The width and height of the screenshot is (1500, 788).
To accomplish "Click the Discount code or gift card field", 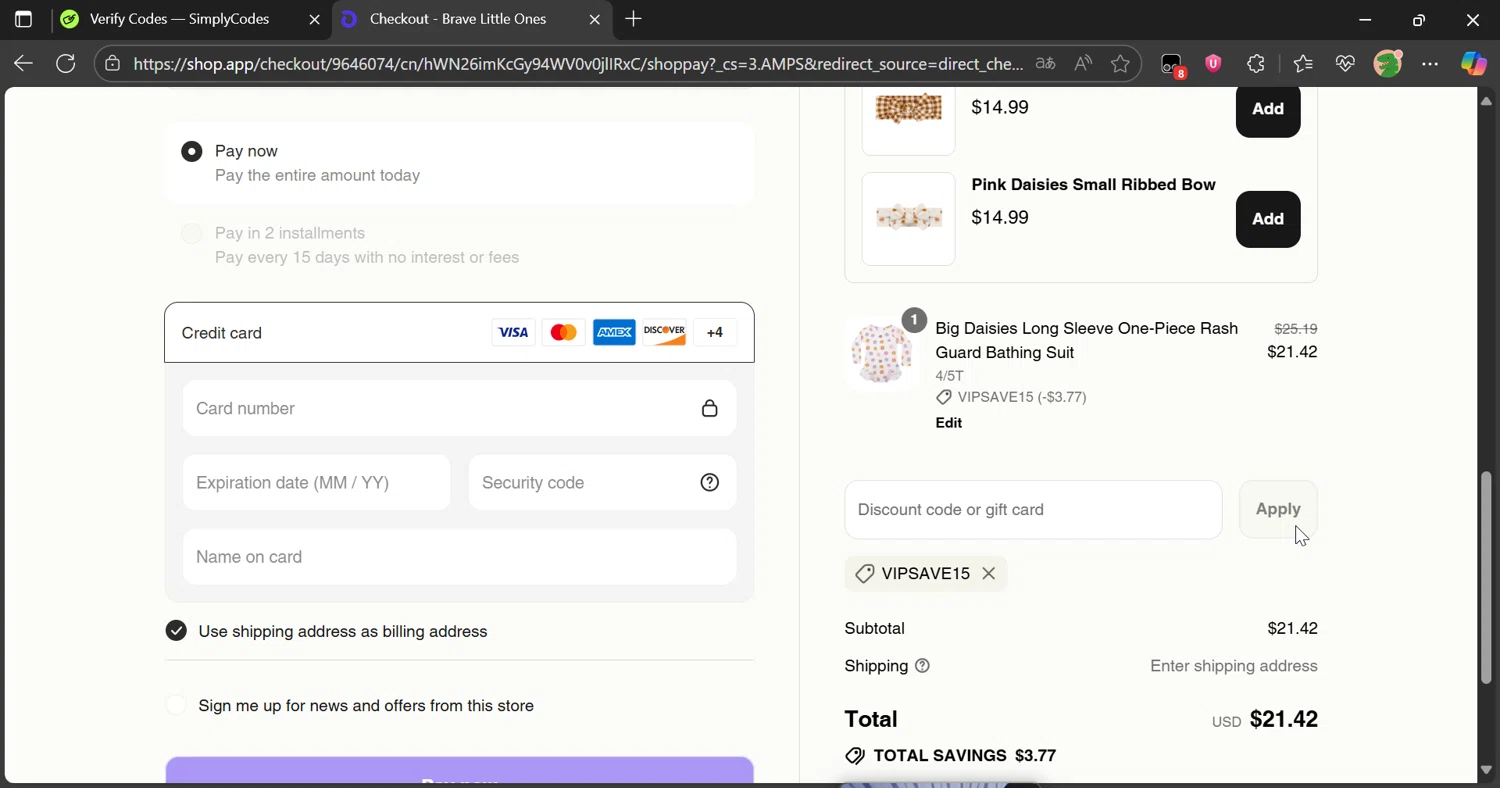I will coord(1033,510).
